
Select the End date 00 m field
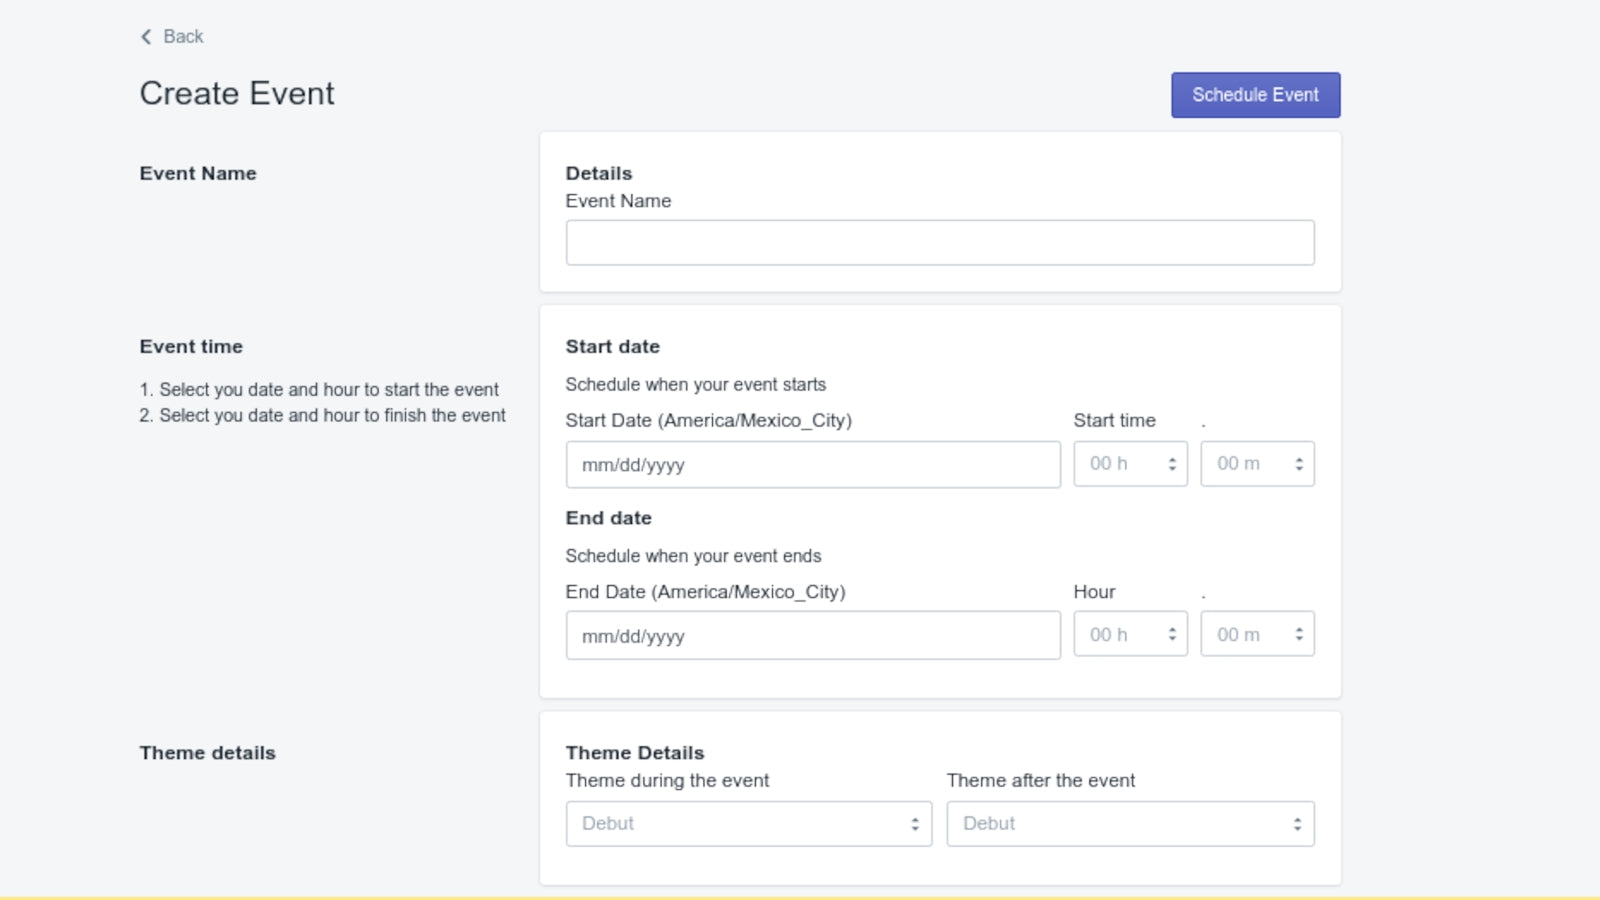click(x=1240, y=633)
